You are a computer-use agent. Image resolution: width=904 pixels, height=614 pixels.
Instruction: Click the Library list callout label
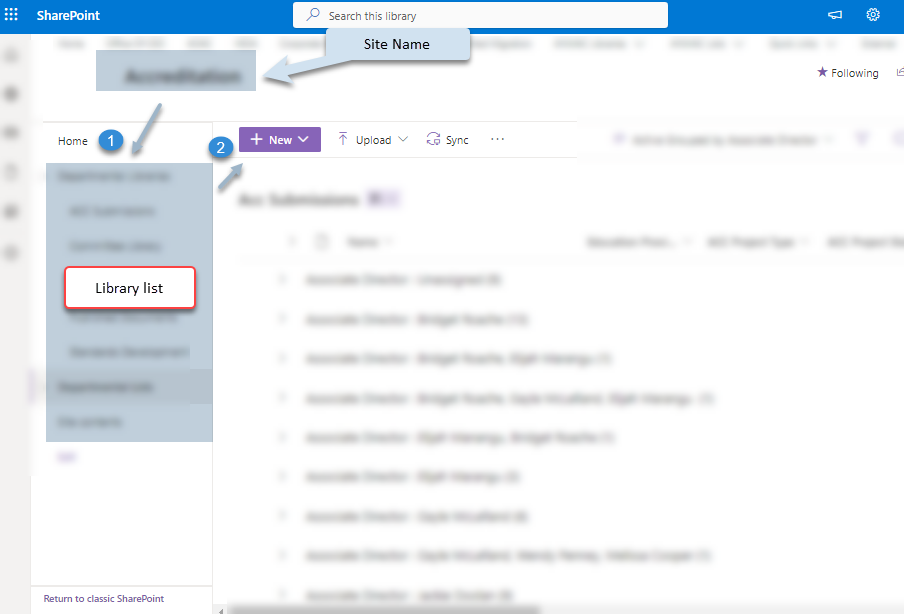point(129,288)
